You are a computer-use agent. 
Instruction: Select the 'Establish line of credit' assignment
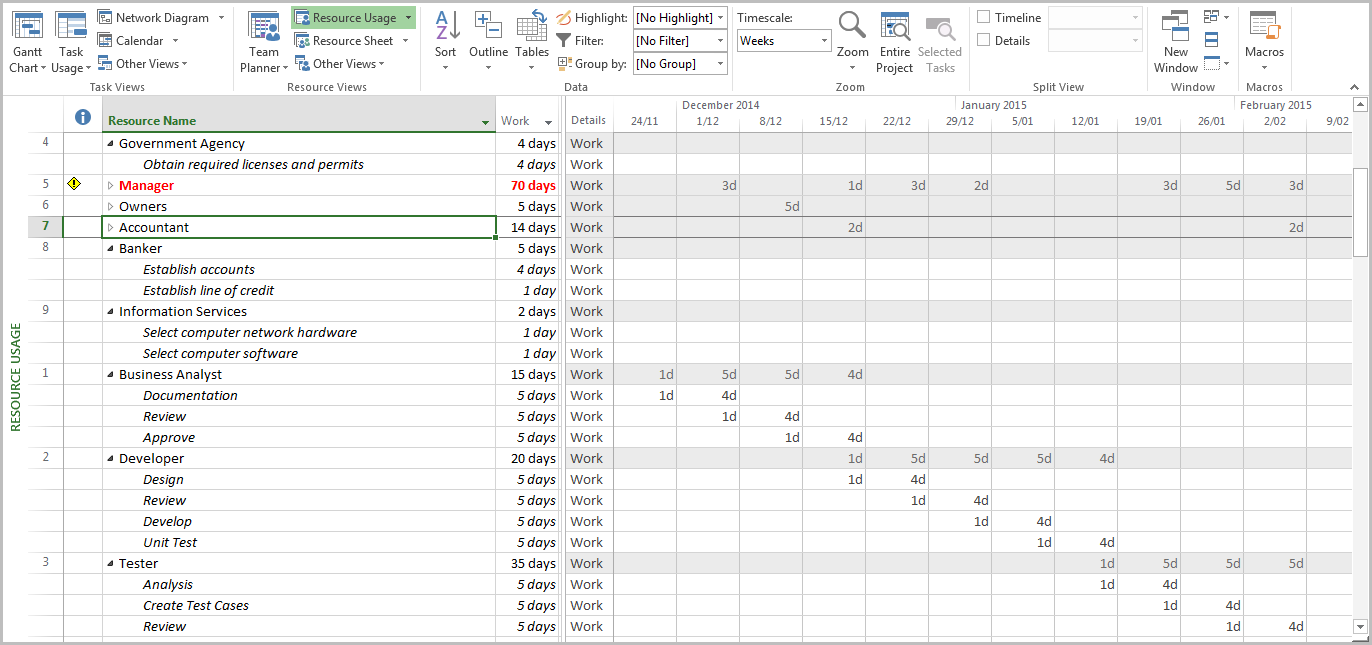(208, 290)
